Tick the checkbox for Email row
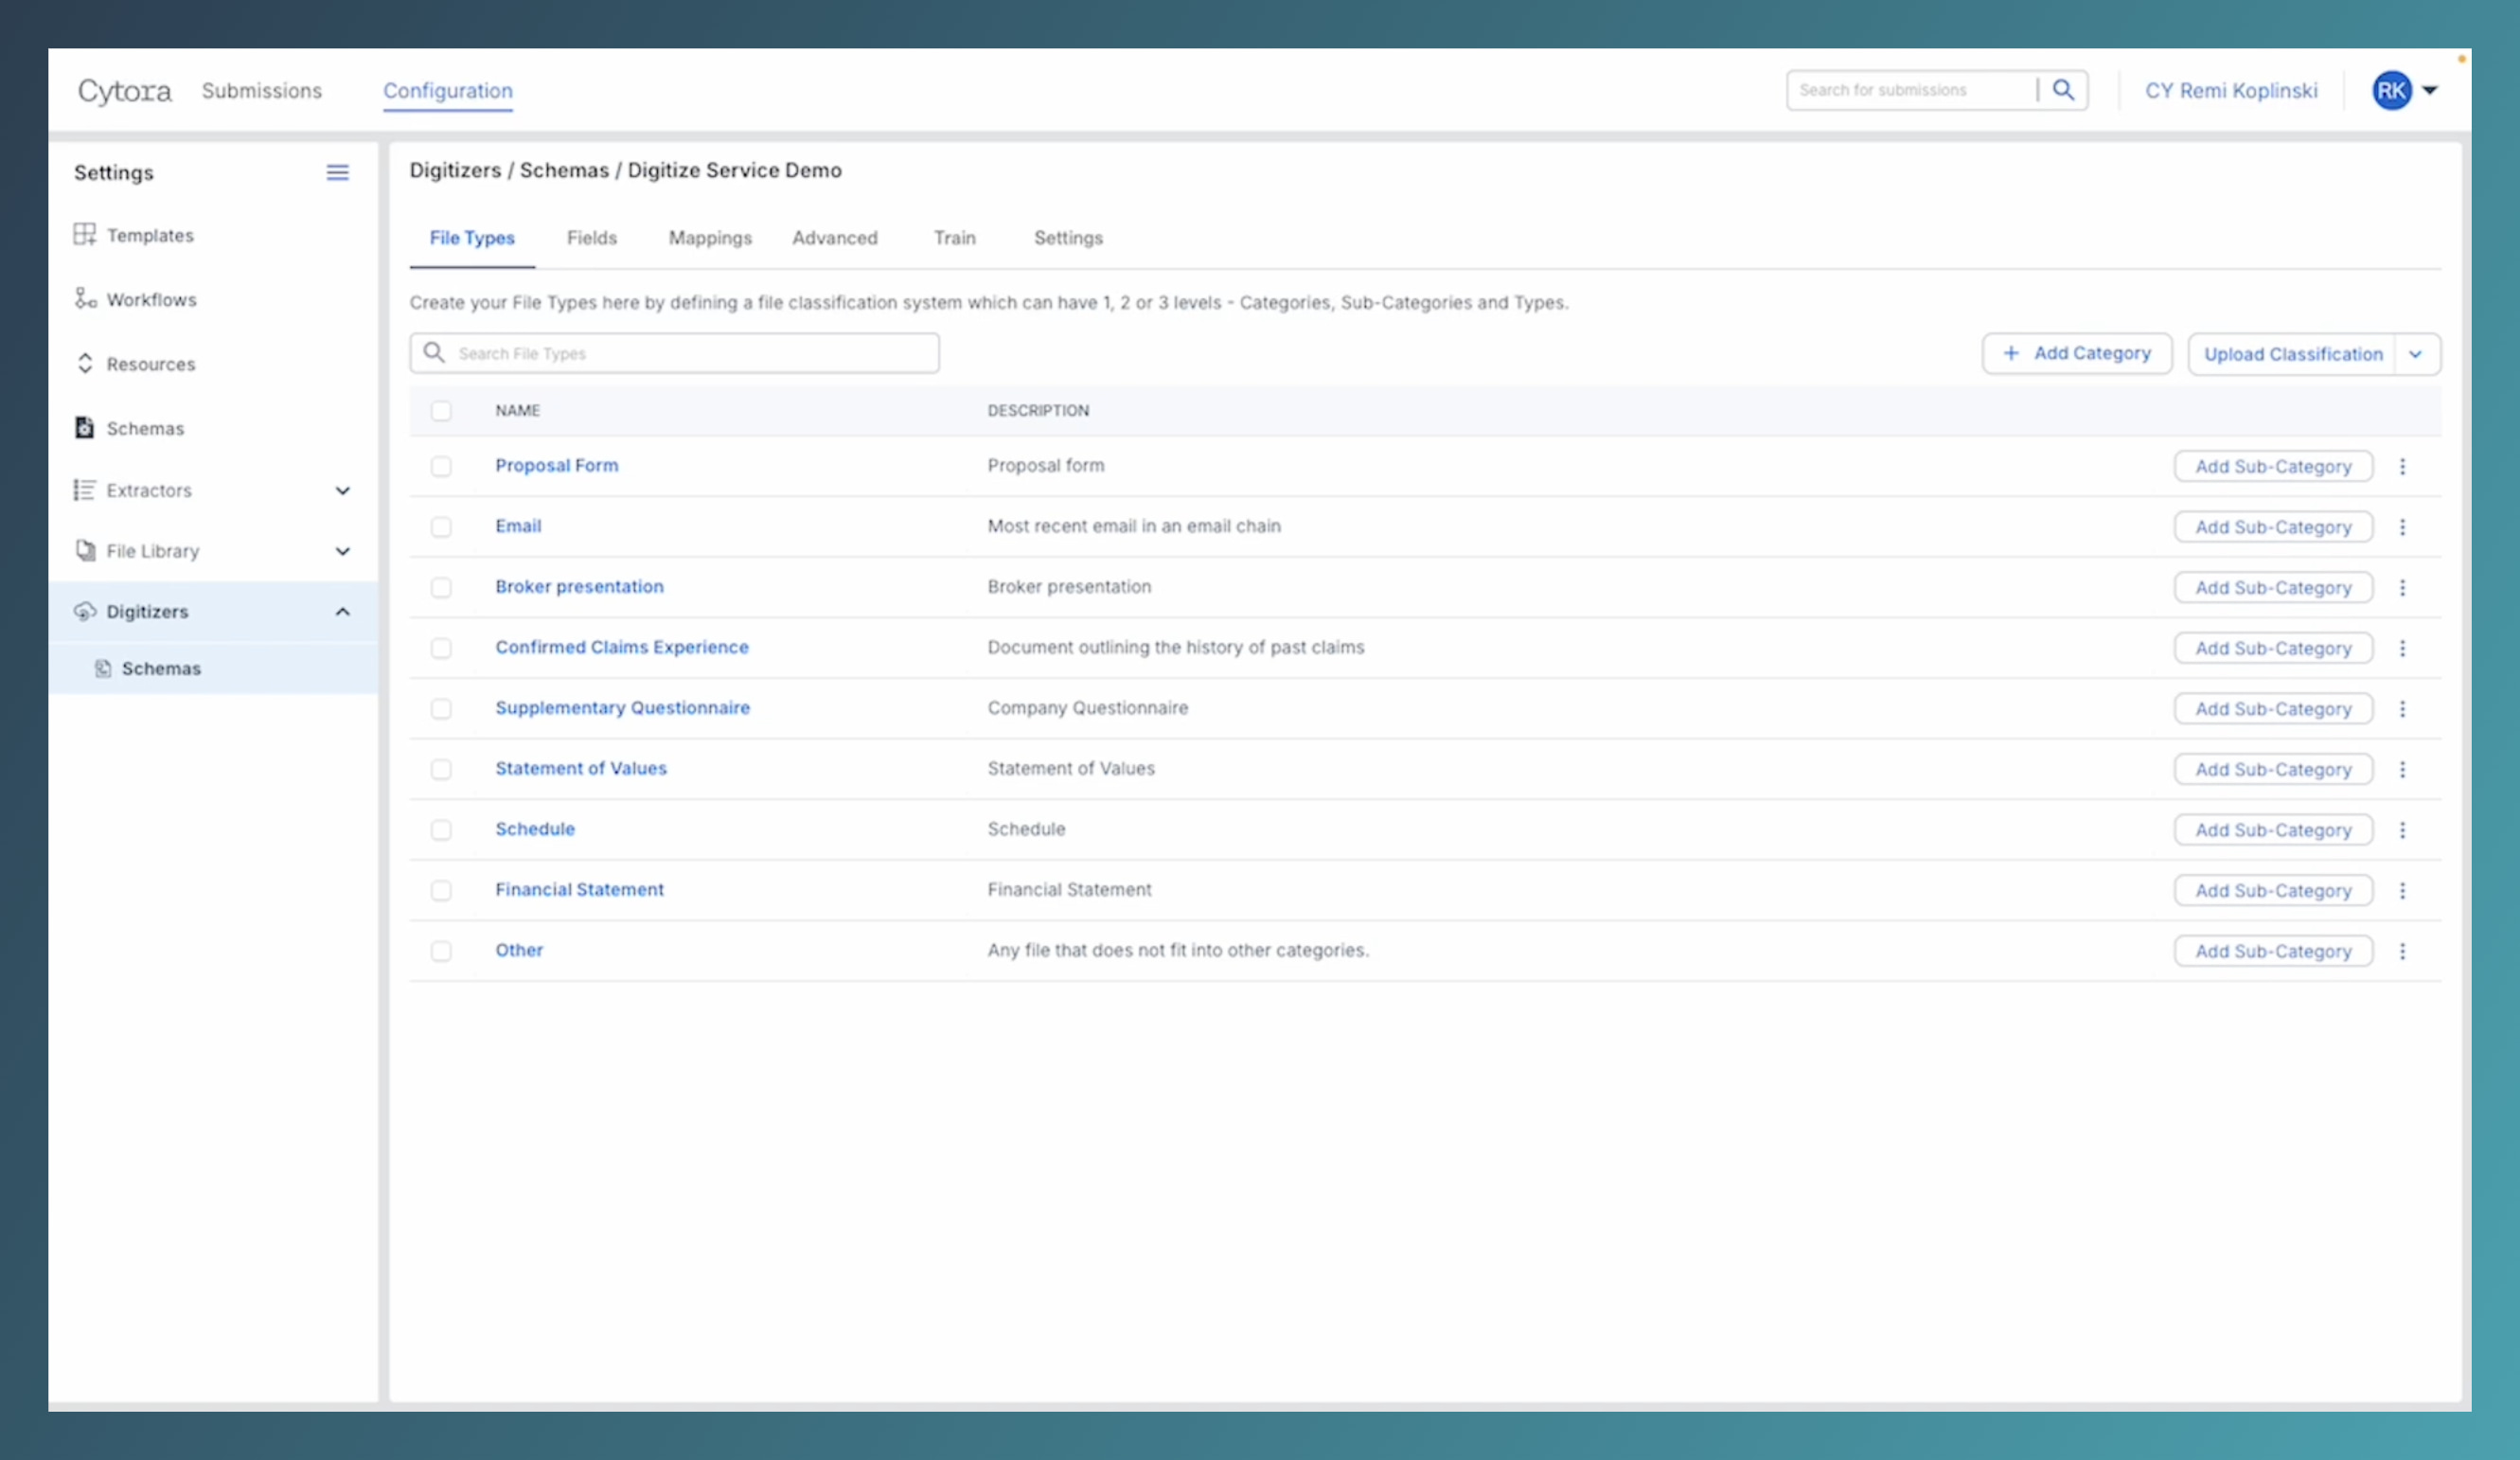The height and width of the screenshot is (1460, 2520). (441, 527)
